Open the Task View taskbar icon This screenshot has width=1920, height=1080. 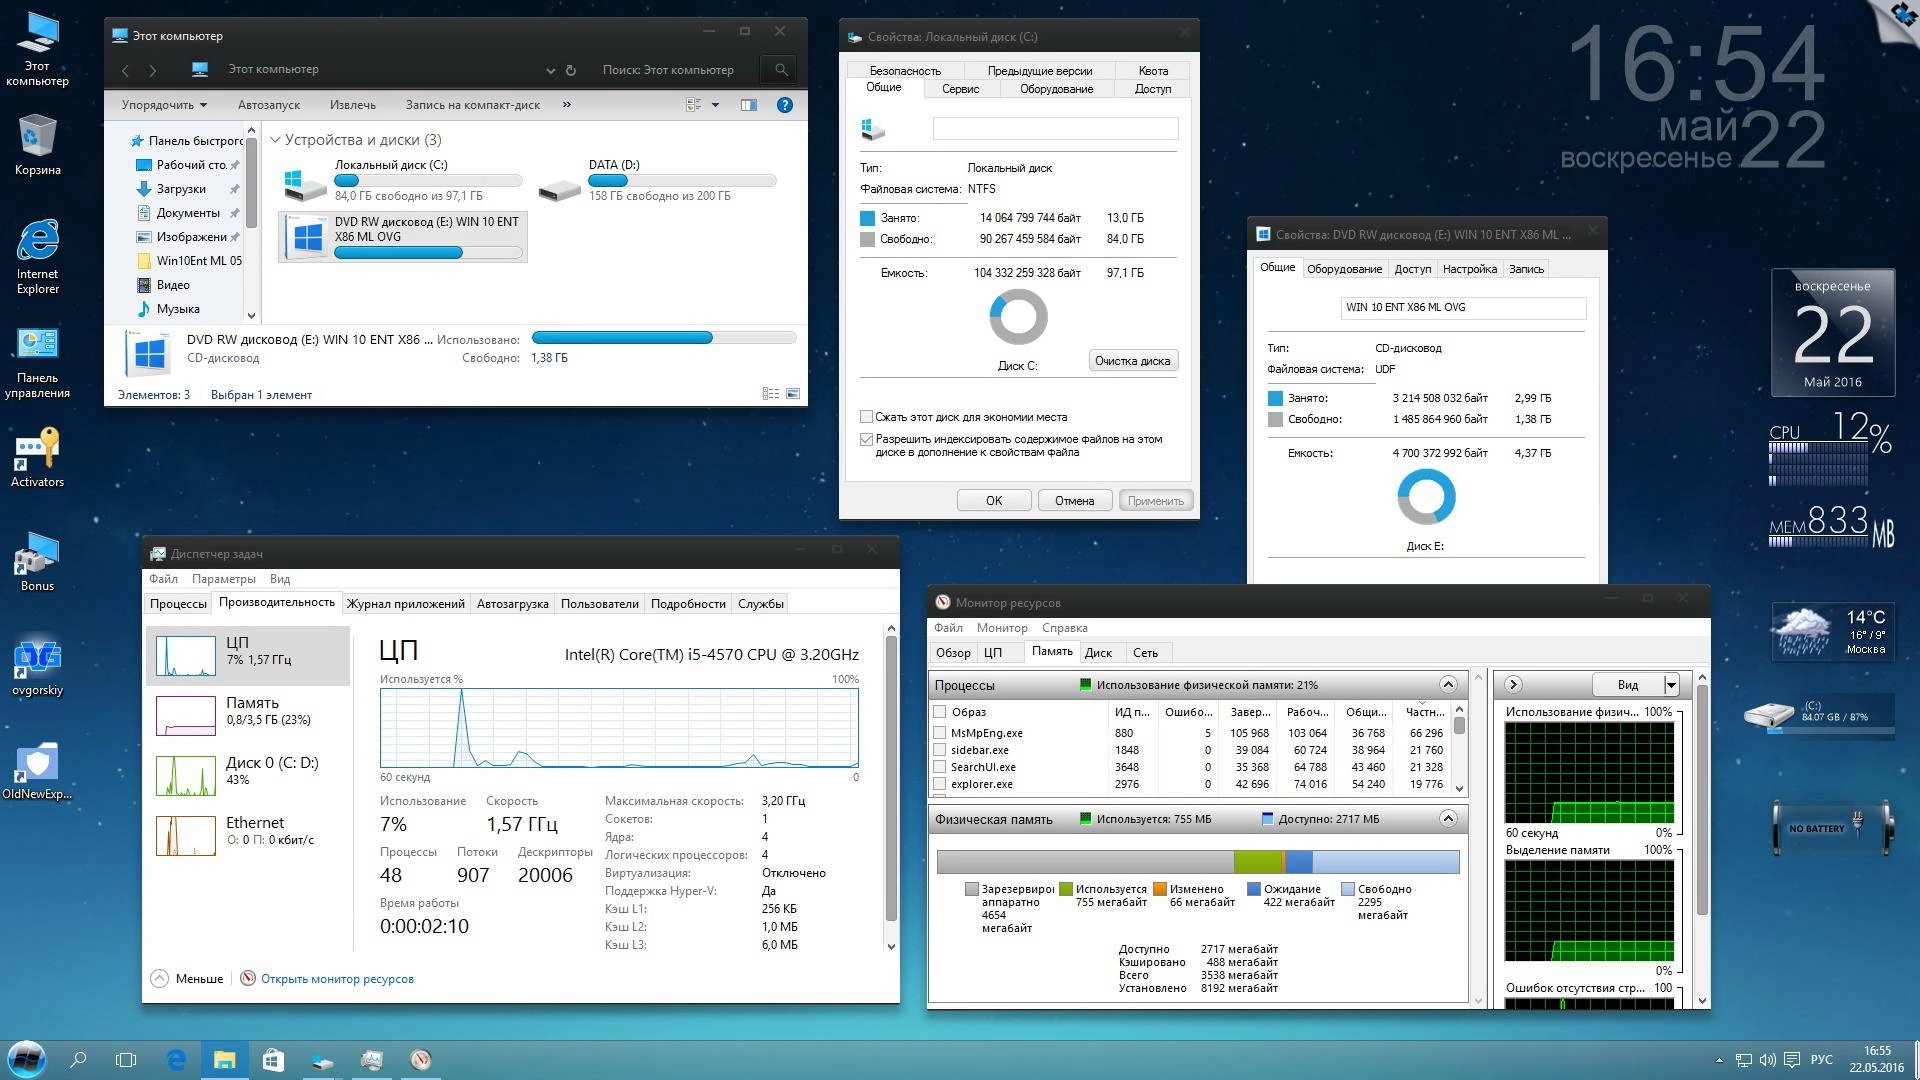[x=126, y=1060]
